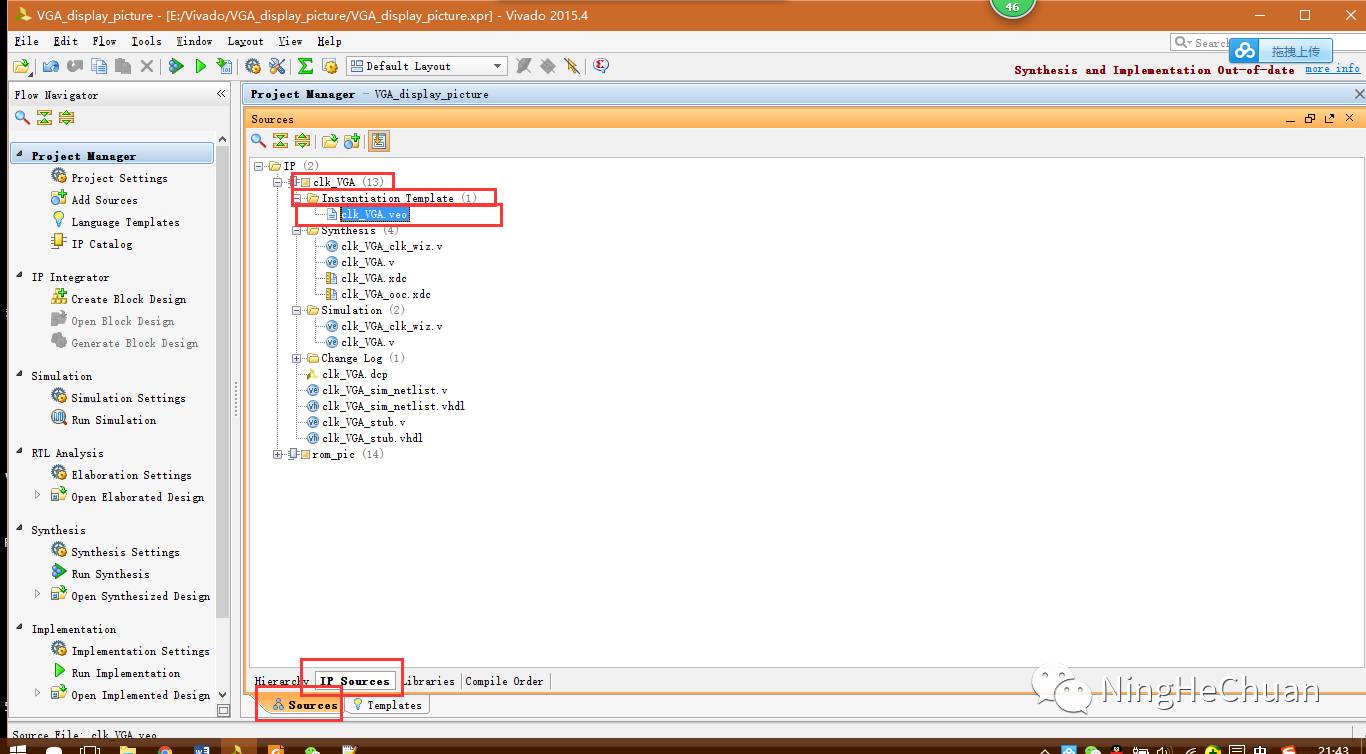1366x754 pixels.
Task: Expand the Change Log folder
Action: 297,358
